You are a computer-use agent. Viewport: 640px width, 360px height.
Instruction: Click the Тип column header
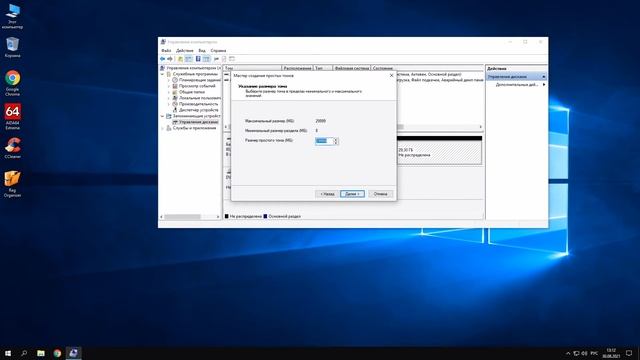(323, 68)
